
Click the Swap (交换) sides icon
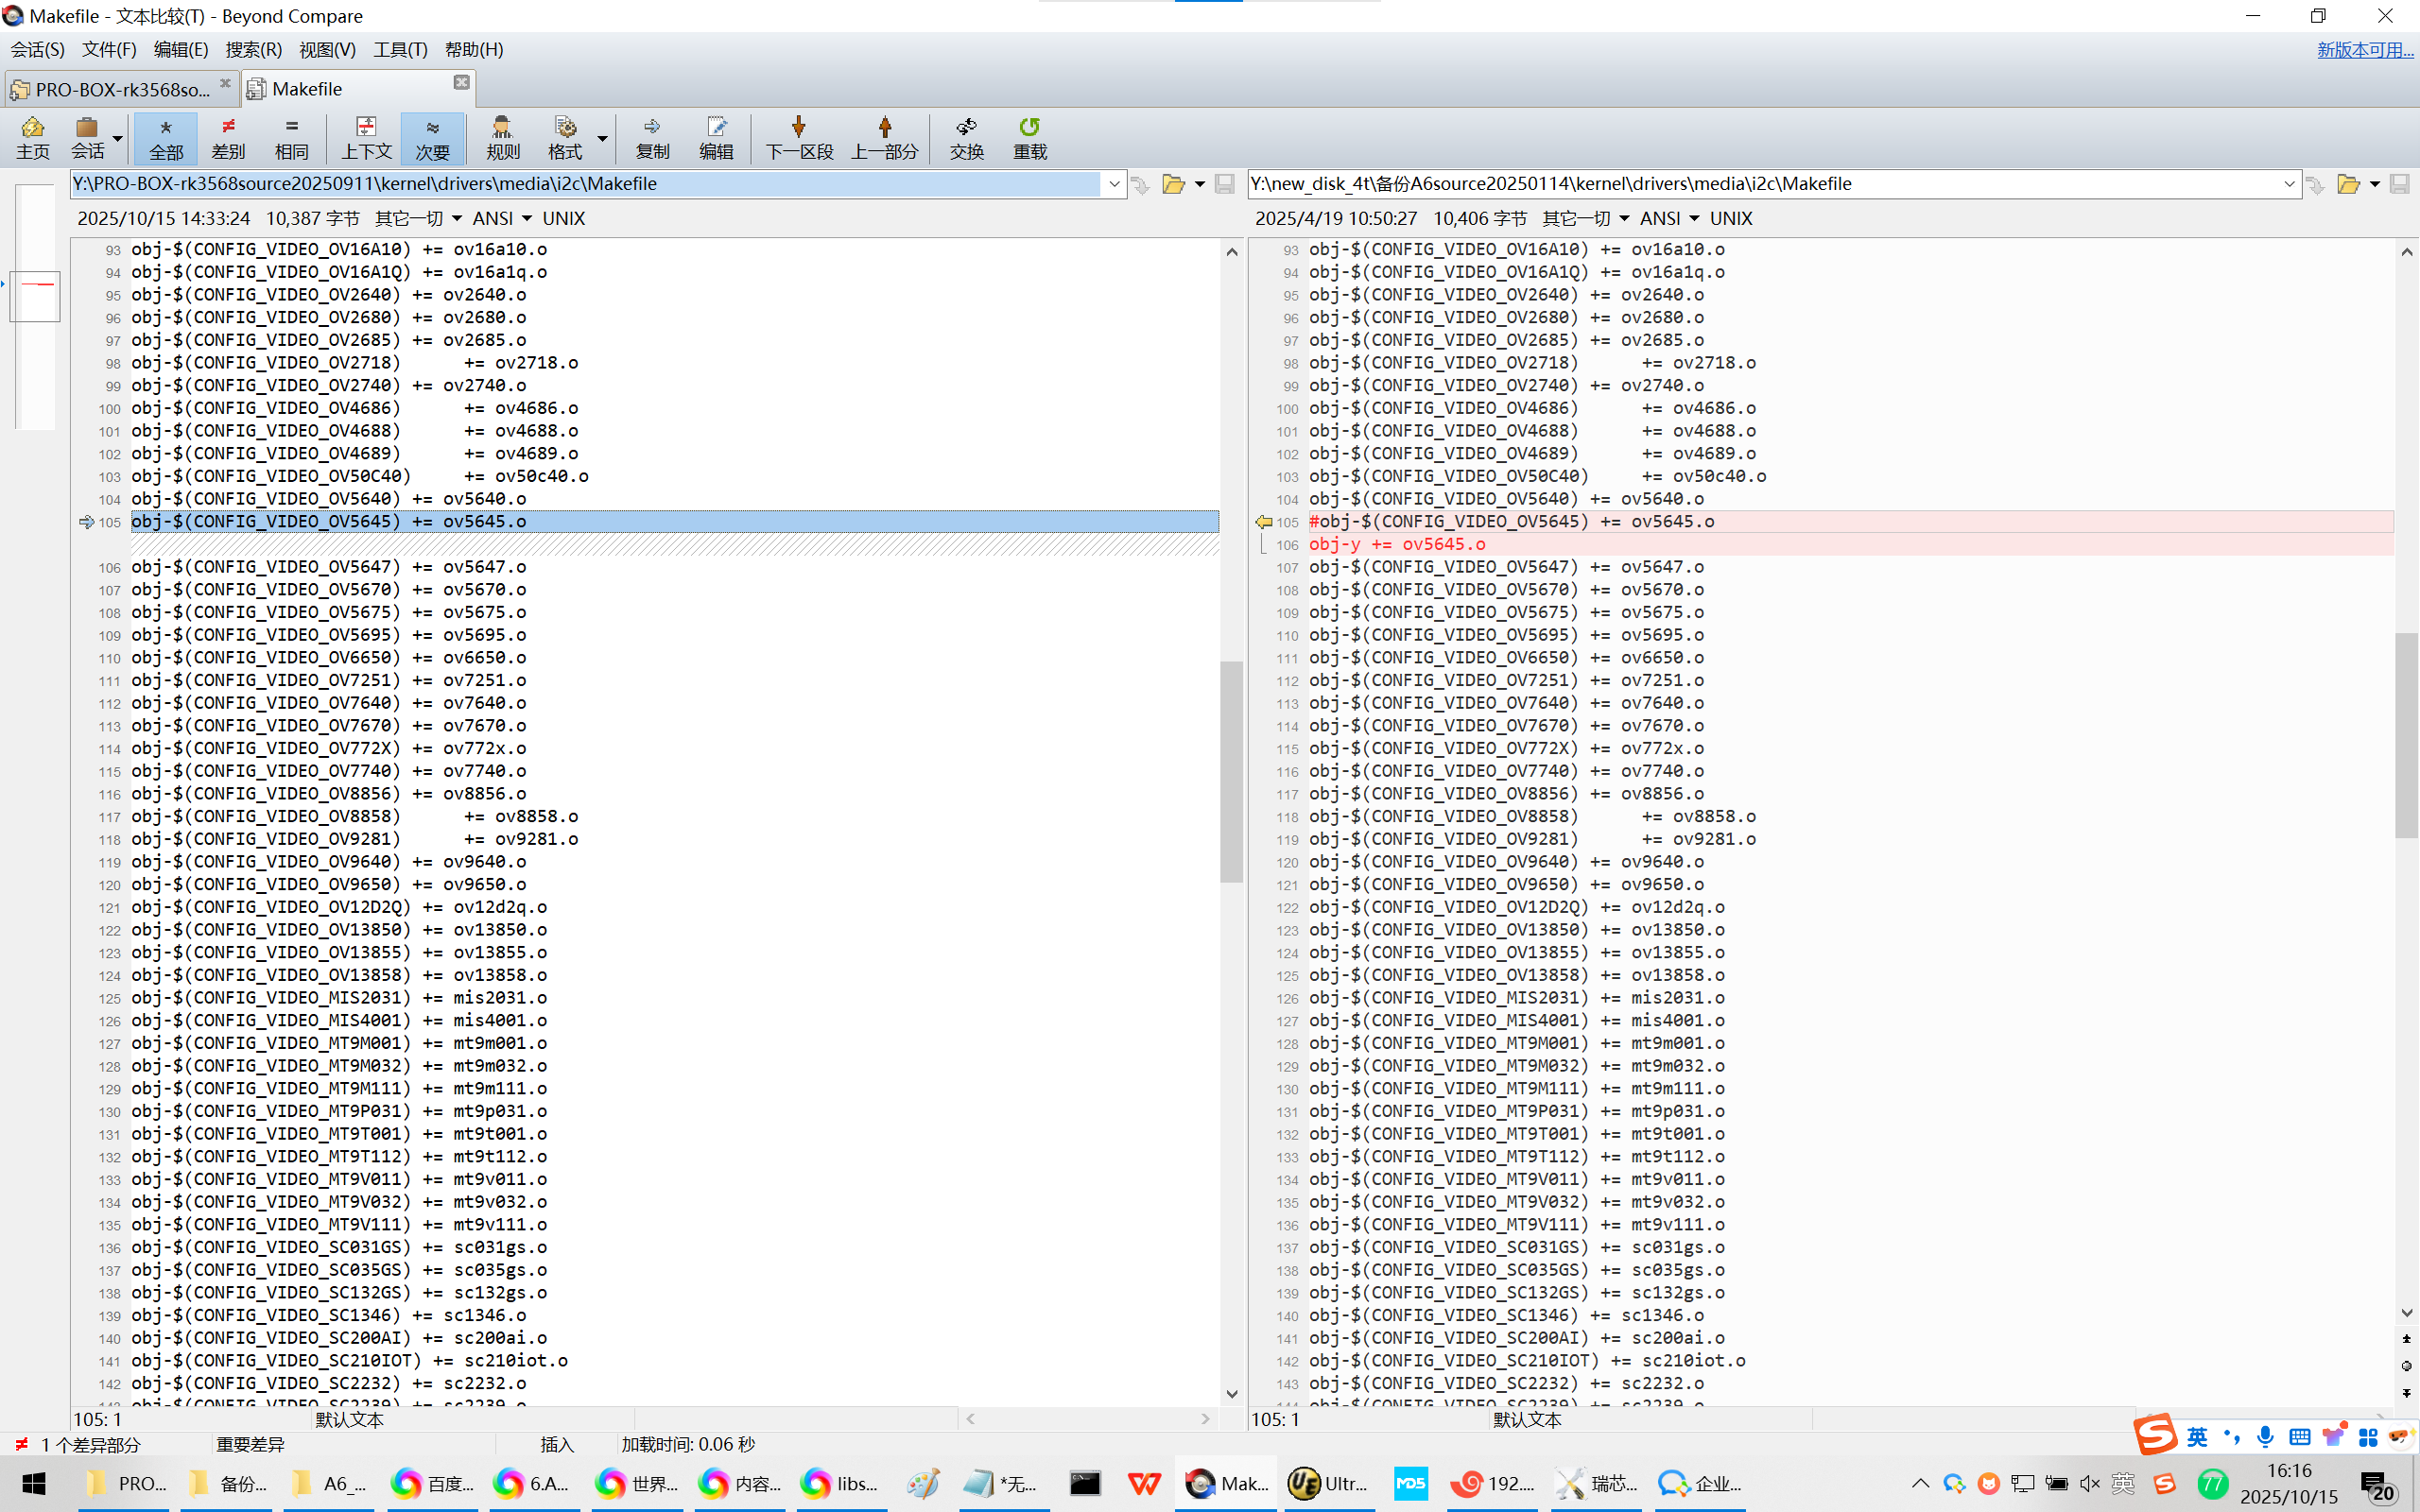(966, 137)
